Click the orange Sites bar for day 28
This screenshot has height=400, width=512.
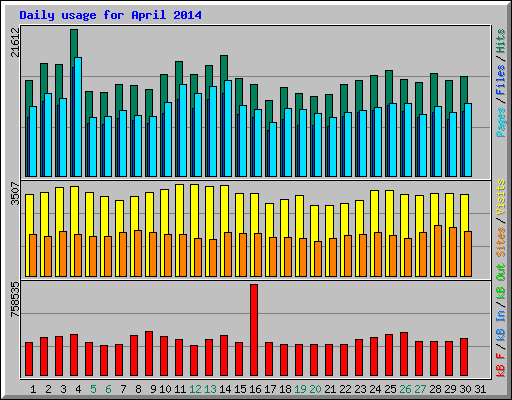click(x=438, y=251)
